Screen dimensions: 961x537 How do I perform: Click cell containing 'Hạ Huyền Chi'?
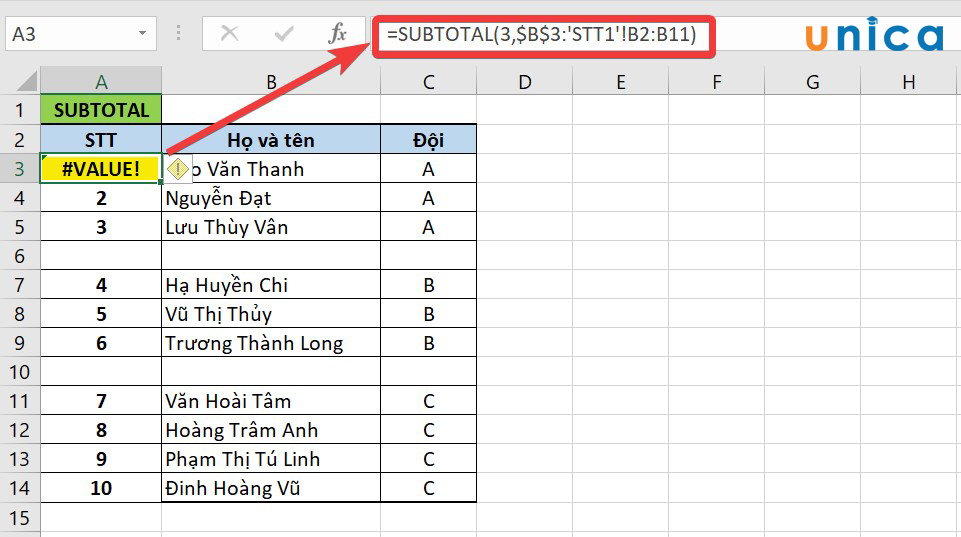(271, 285)
